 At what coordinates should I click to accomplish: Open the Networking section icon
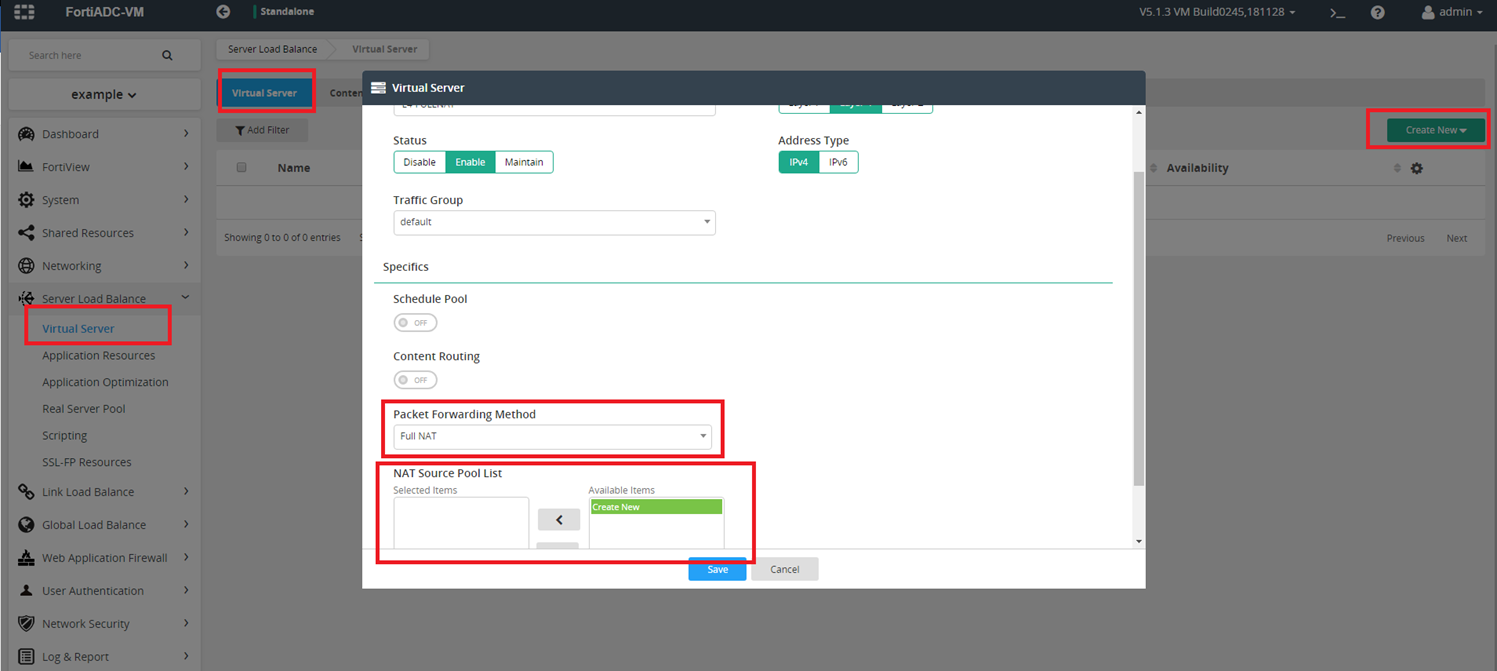(25, 265)
